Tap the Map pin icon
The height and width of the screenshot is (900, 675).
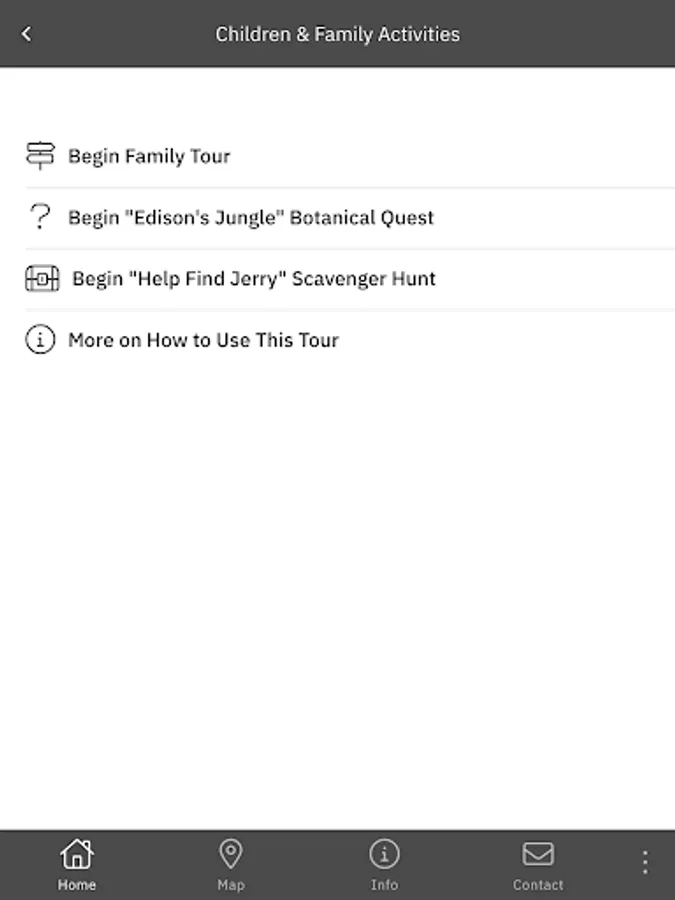231,854
